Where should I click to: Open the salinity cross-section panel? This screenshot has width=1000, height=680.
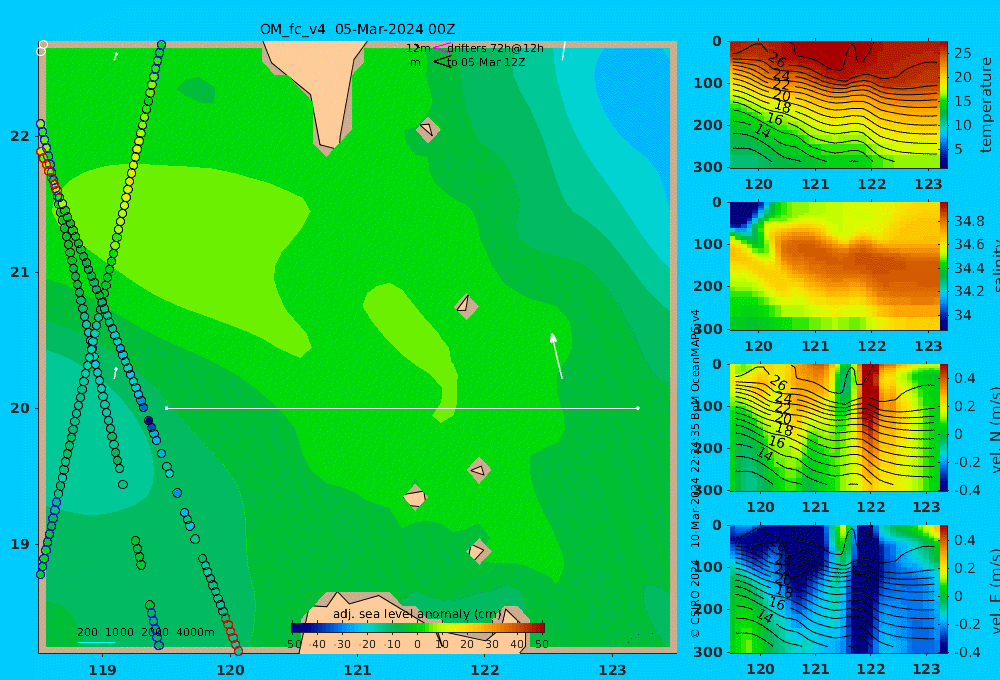(x=834, y=266)
